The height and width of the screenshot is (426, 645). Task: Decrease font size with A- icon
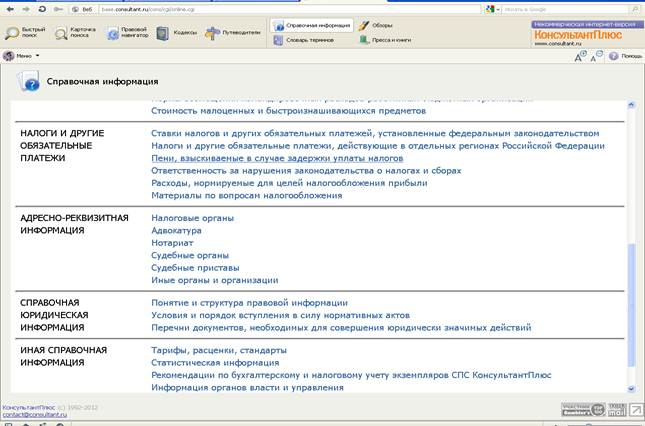(x=596, y=56)
